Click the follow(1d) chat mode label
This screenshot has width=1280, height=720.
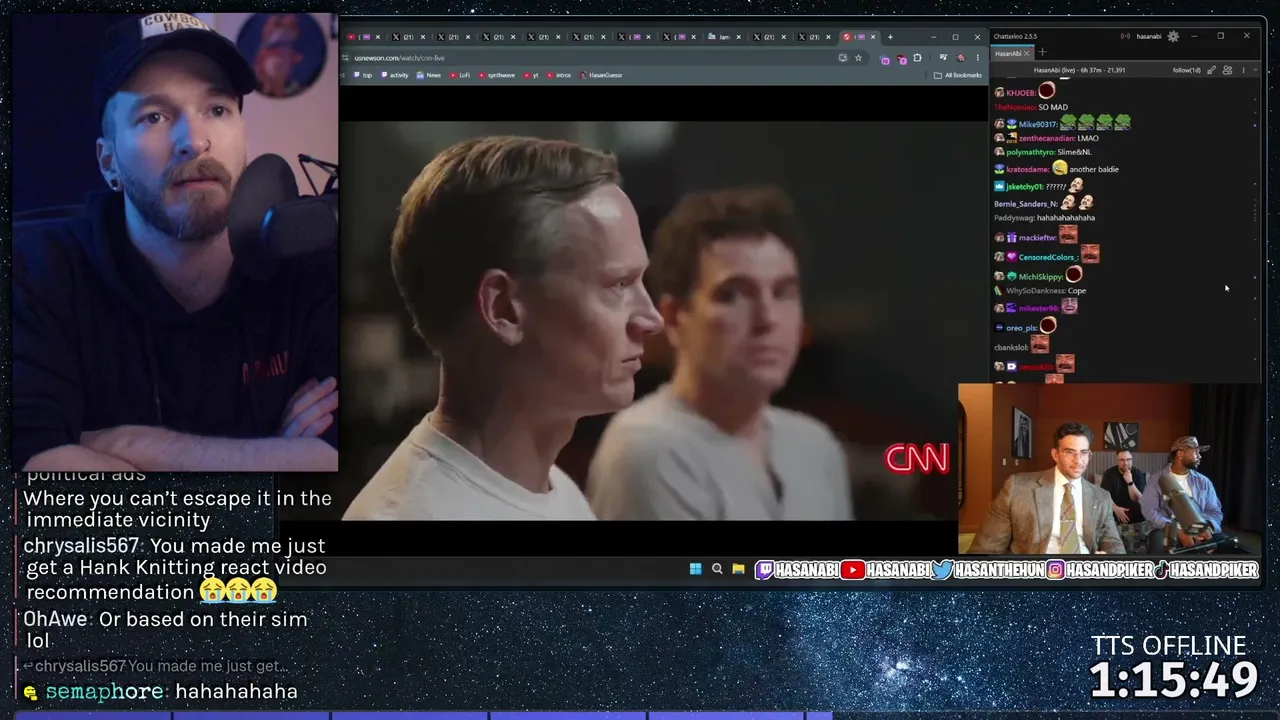coord(1187,70)
